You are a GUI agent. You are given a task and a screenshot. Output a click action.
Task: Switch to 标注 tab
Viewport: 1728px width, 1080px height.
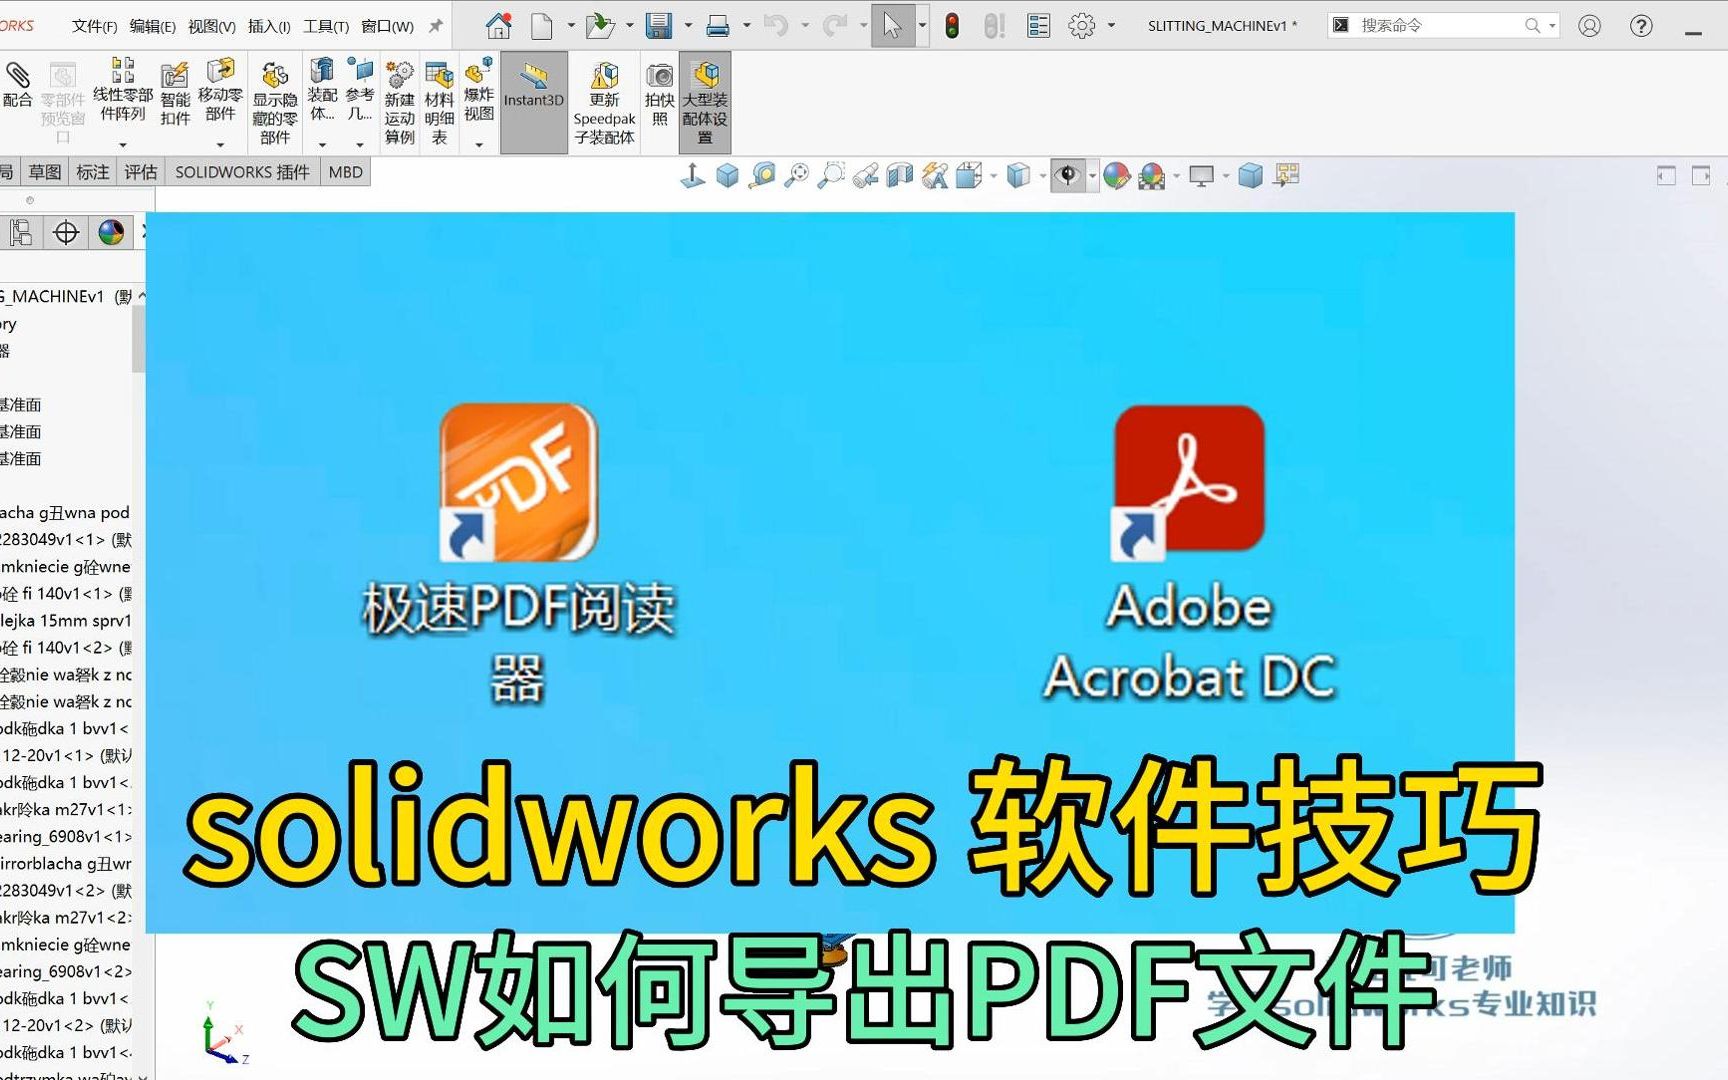93,172
